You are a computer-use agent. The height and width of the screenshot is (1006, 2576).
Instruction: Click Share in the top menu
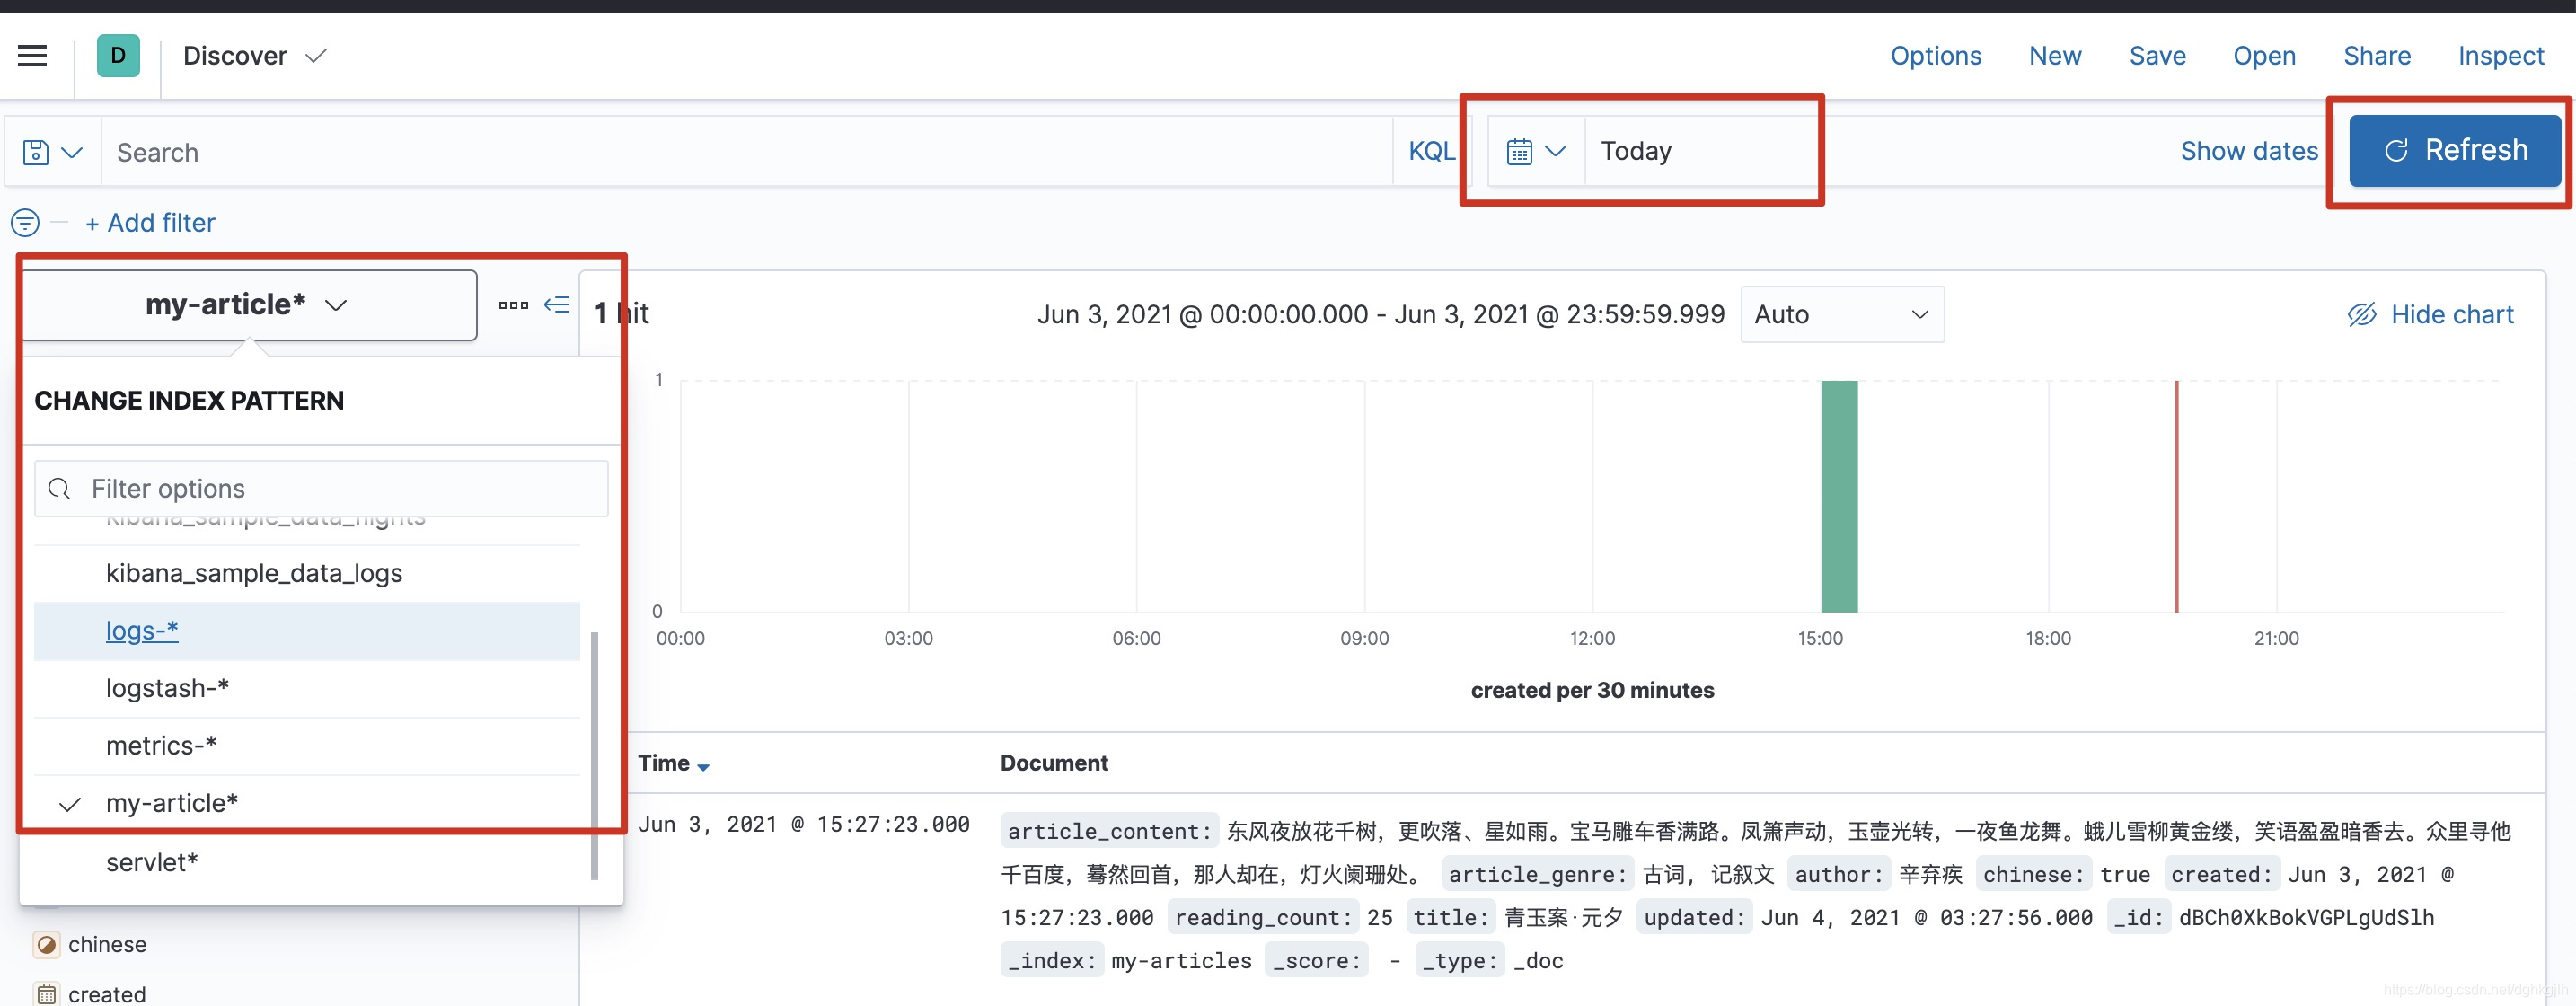(2377, 56)
